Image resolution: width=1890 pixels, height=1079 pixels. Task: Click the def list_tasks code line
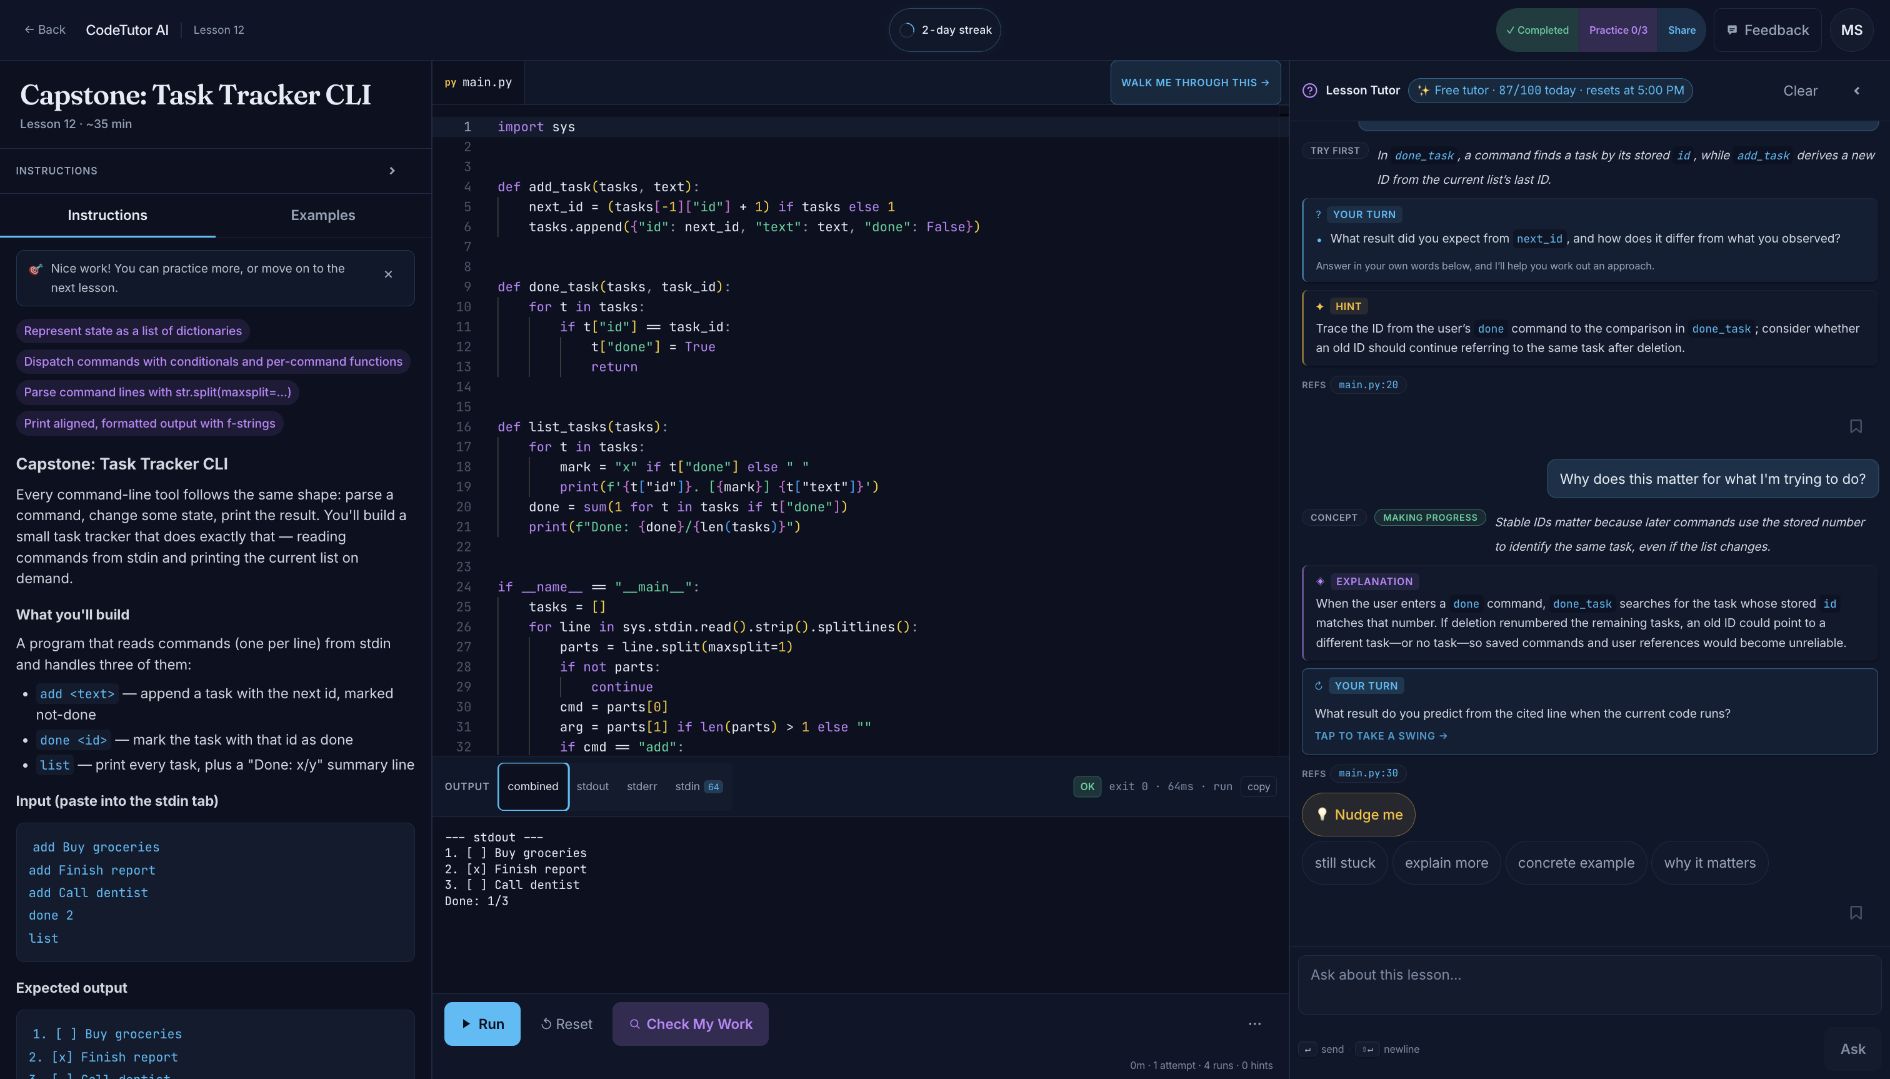582,427
